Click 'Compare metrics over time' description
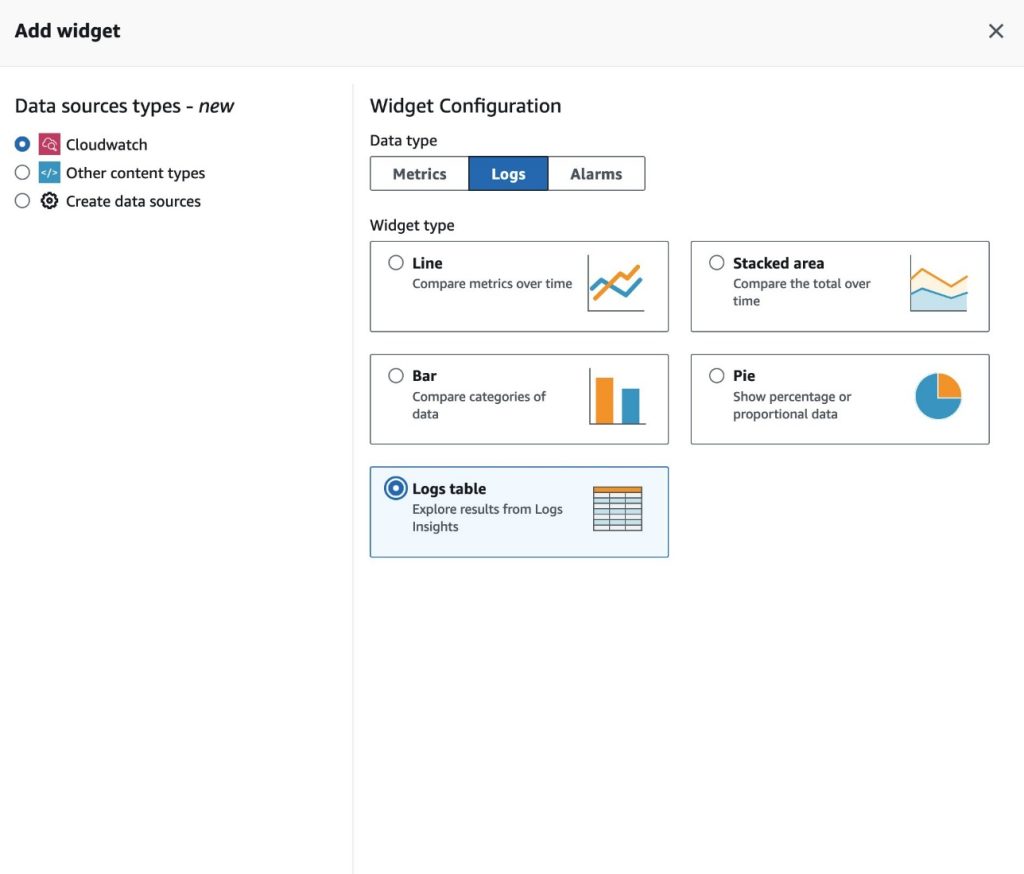Image resolution: width=1024 pixels, height=874 pixels. 492,283
